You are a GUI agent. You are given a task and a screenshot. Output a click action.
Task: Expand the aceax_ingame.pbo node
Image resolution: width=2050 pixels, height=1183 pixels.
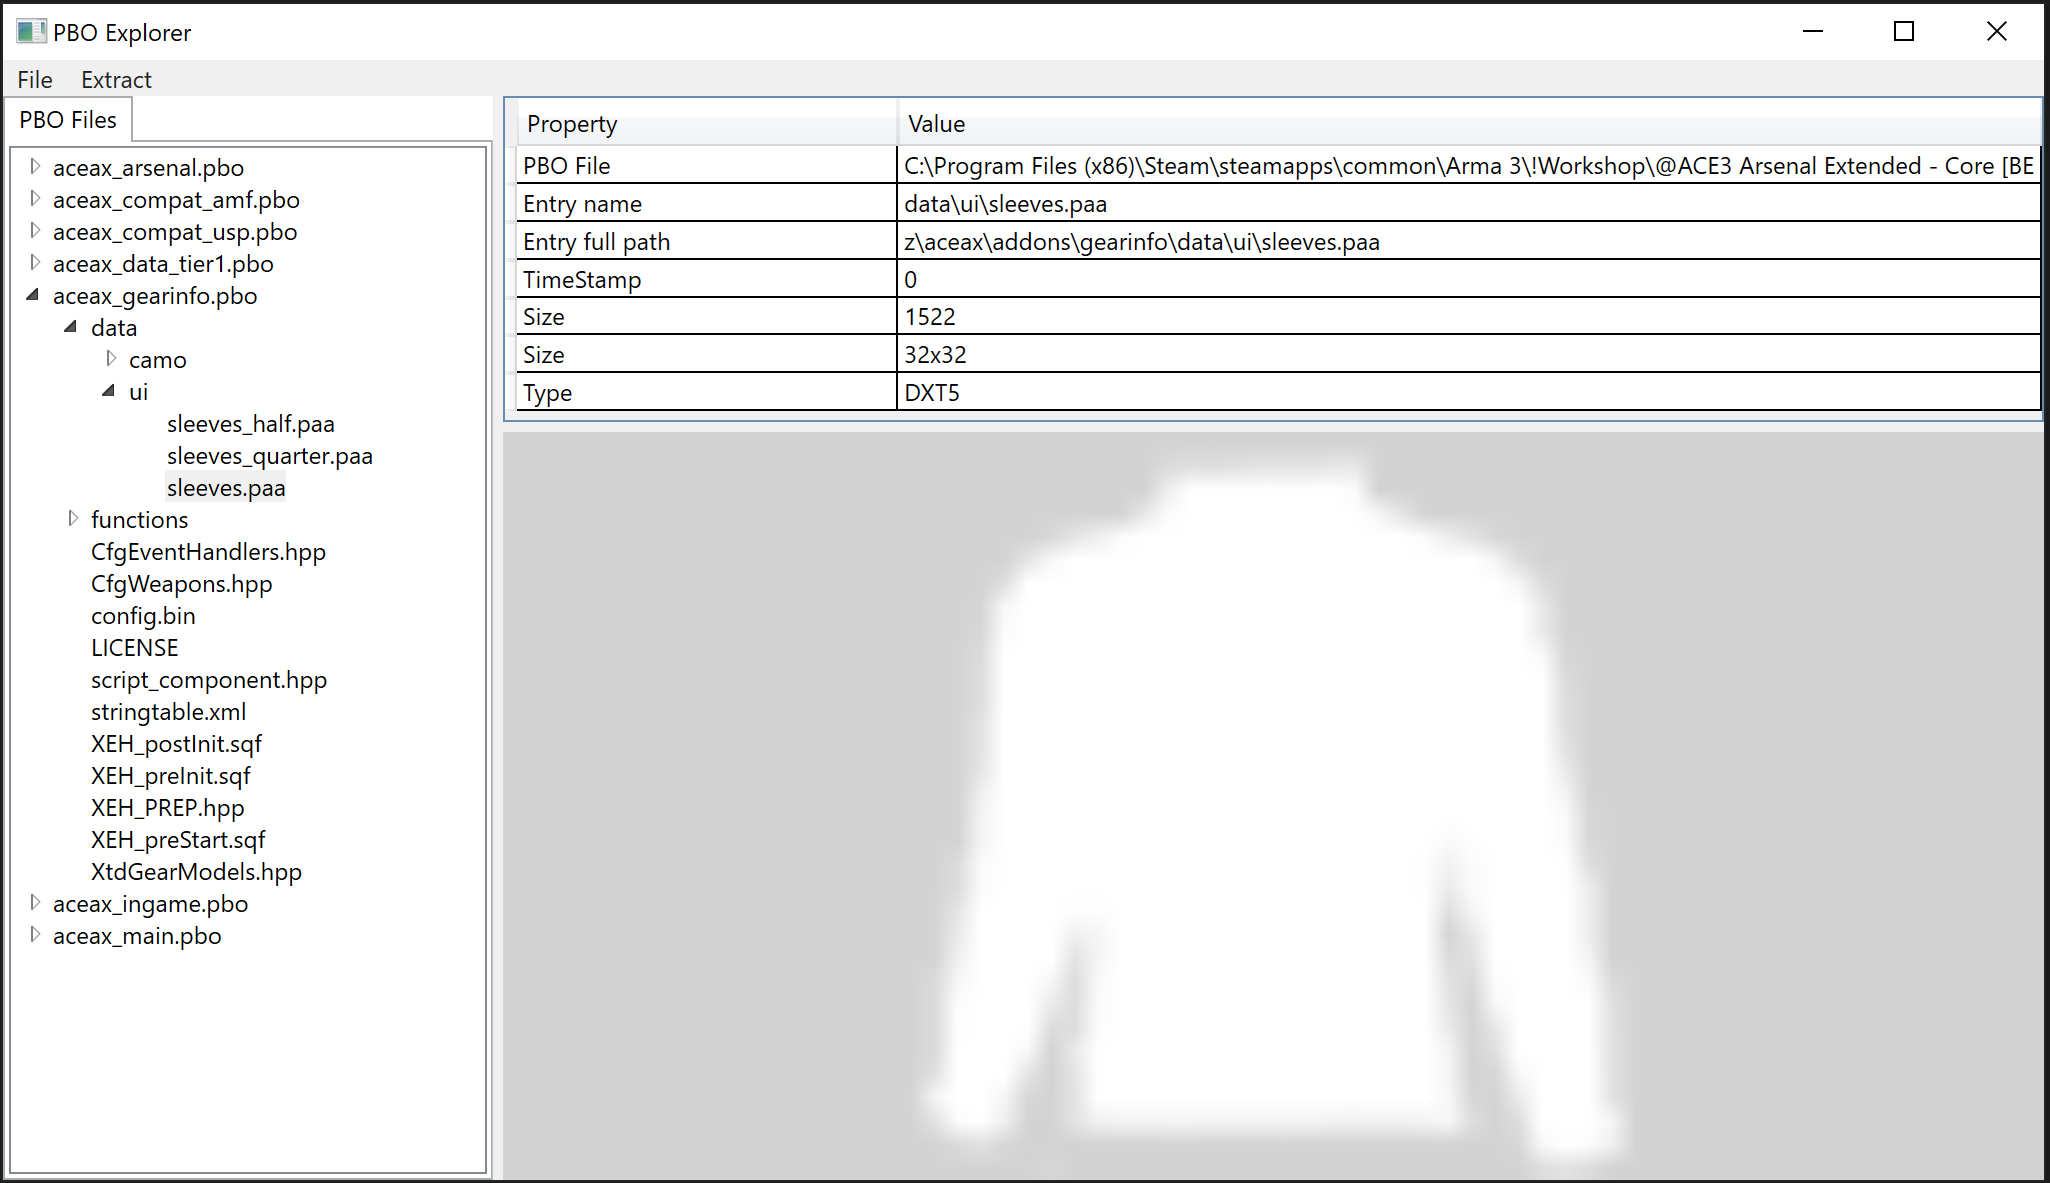pos(35,903)
